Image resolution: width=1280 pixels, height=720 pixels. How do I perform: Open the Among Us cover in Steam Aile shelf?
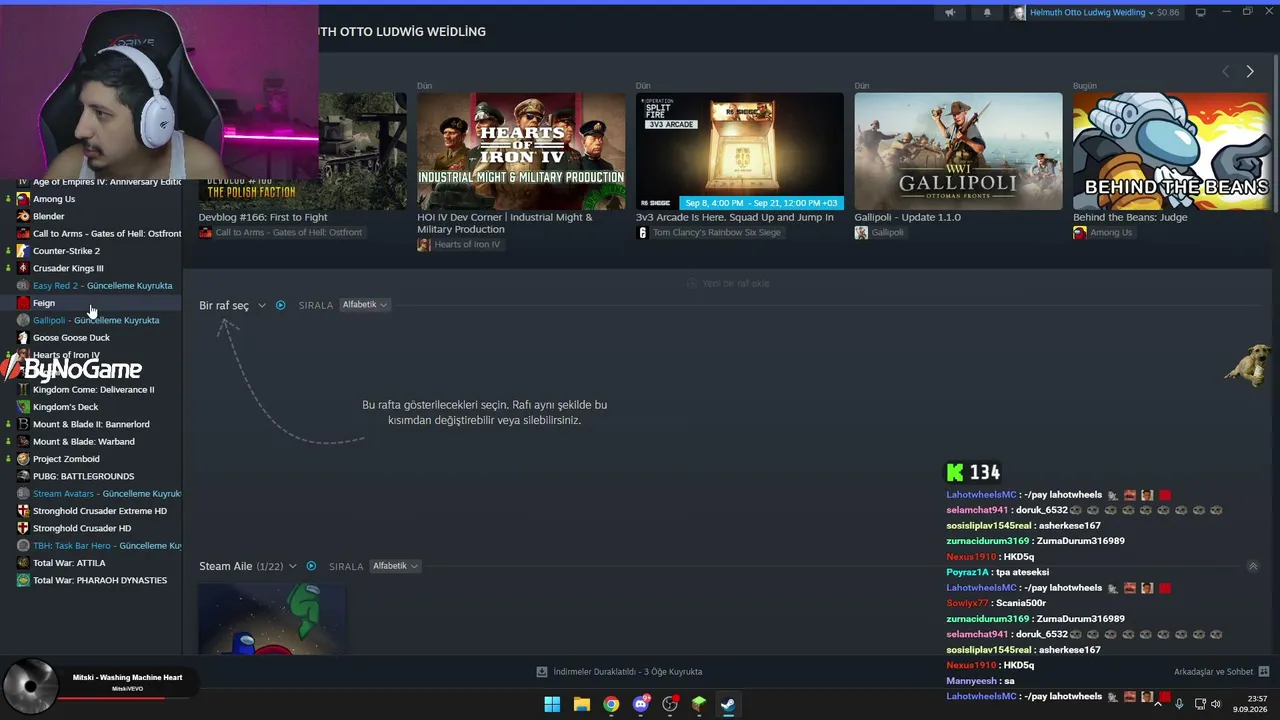click(272, 618)
